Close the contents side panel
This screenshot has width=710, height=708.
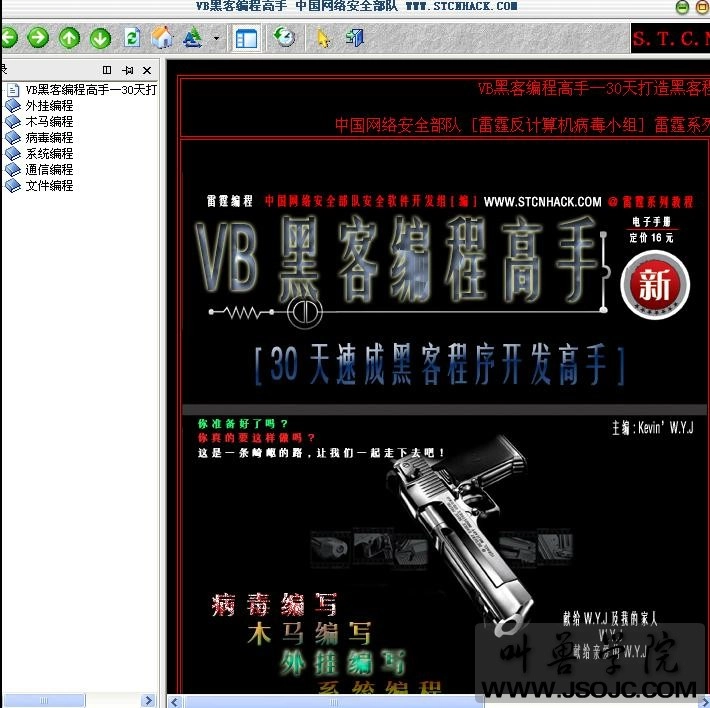(x=147, y=70)
